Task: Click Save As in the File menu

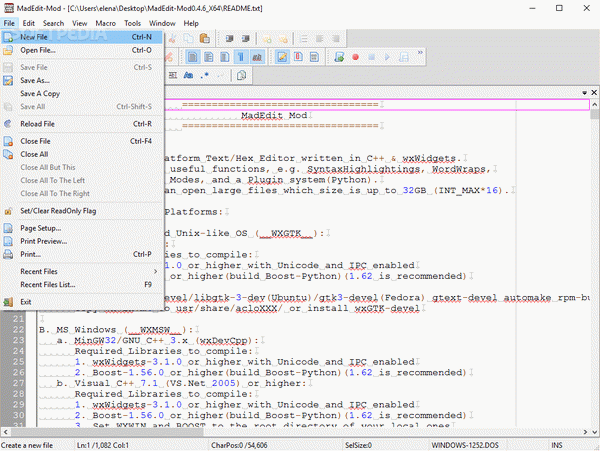Action: (35, 80)
